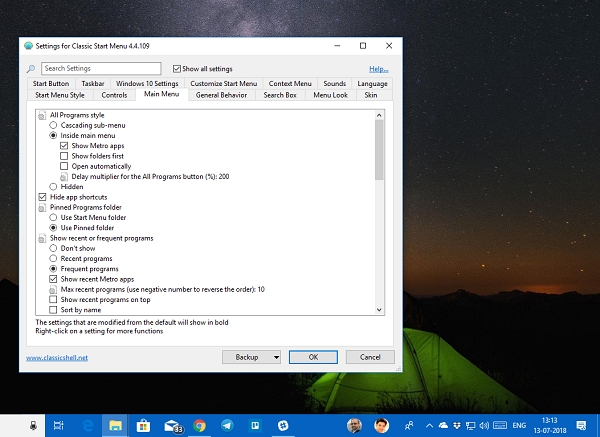Click All Programs style setting icon

(42, 116)
